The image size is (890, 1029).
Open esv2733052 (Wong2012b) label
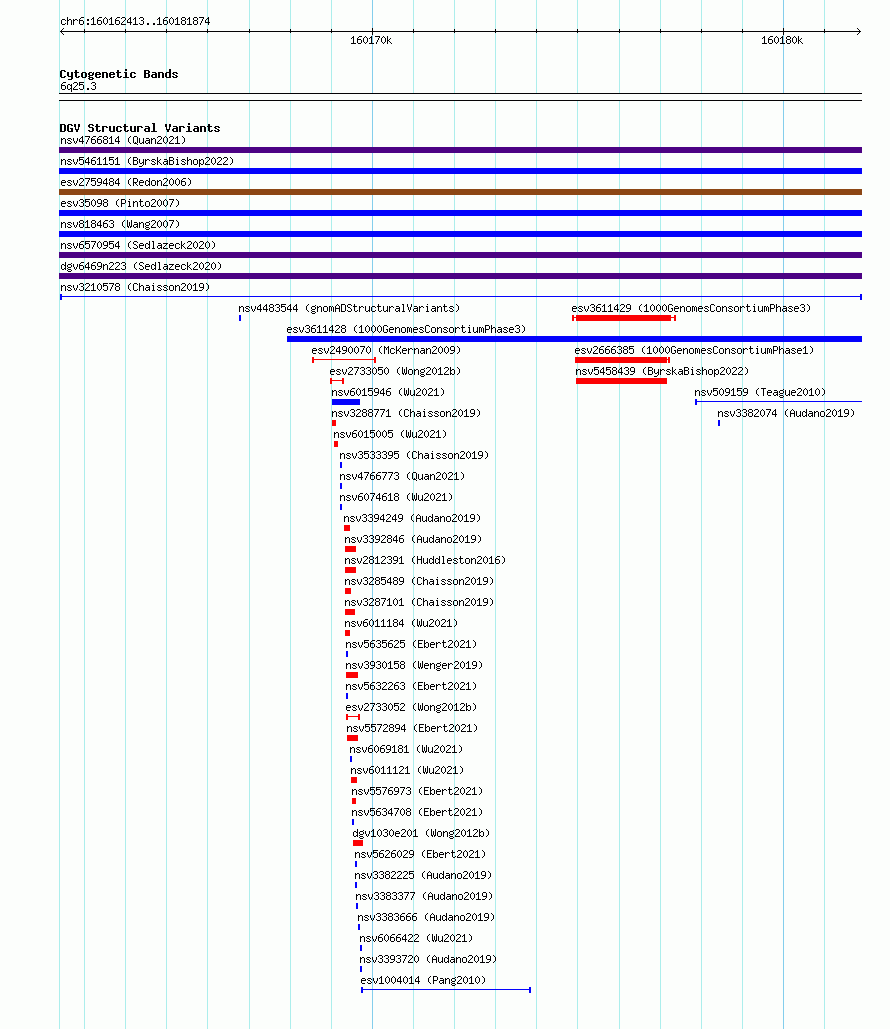tap(412, 707)
